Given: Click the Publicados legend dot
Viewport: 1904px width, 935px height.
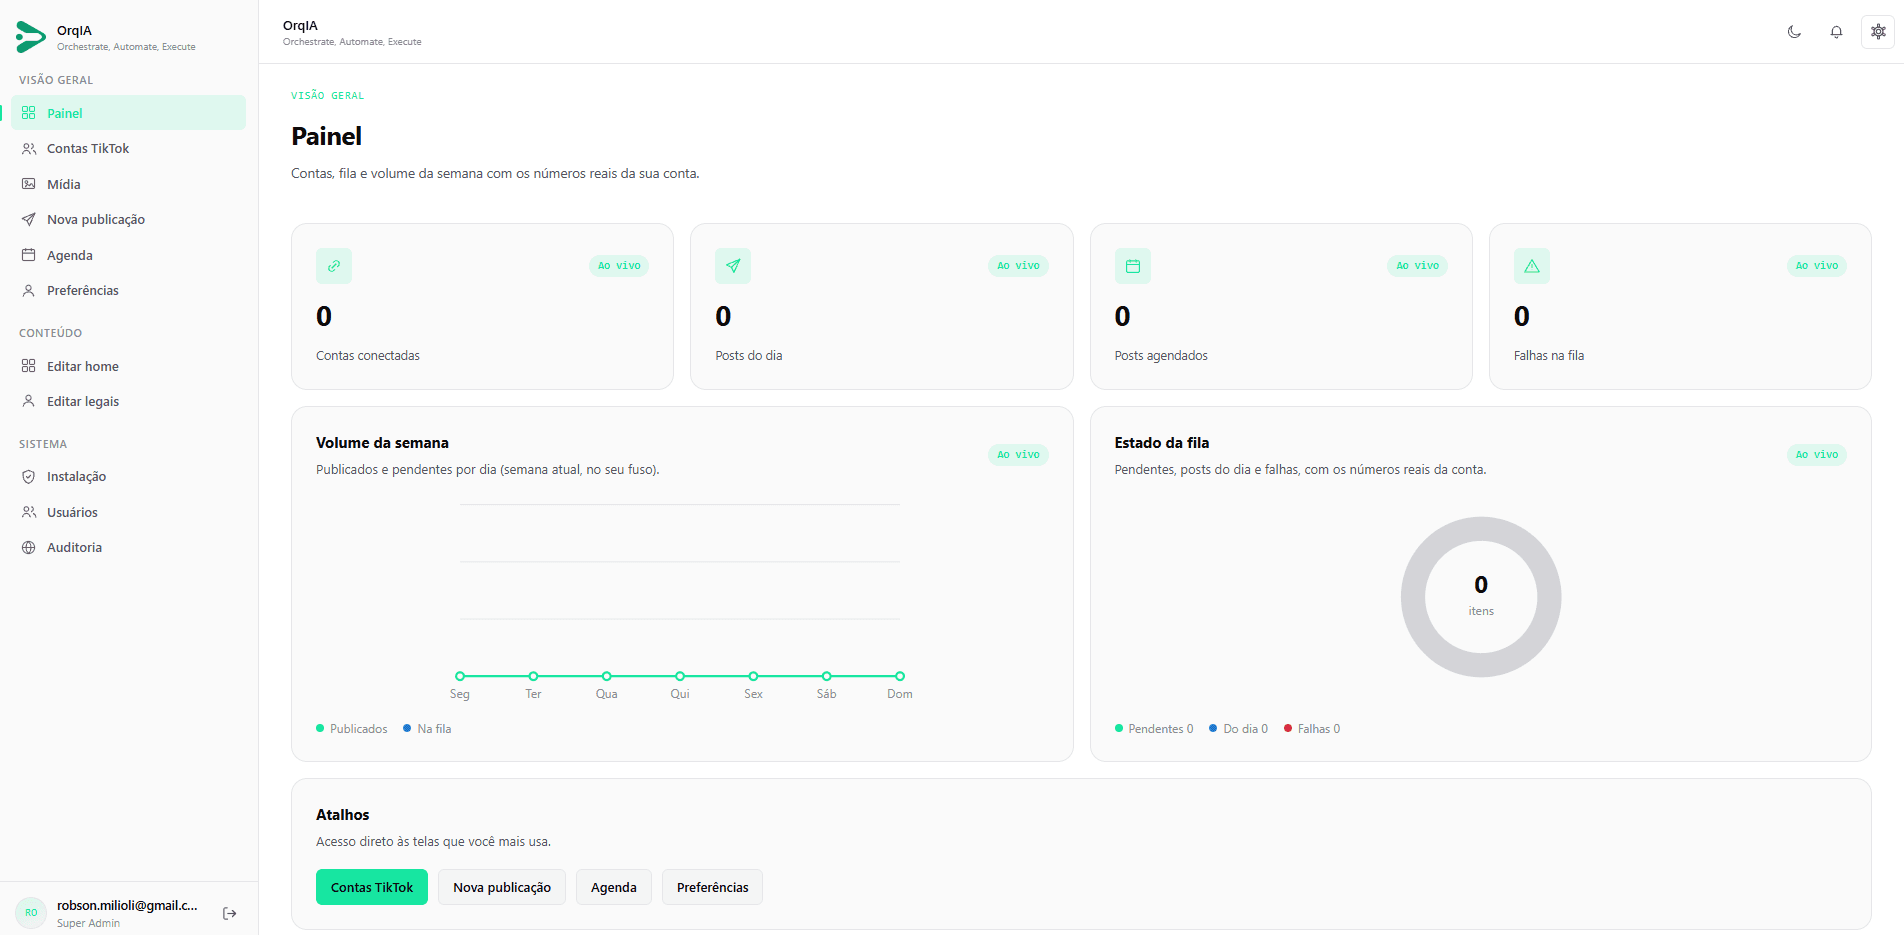Looking at the screenshot, I should click(x=320, y=728).
